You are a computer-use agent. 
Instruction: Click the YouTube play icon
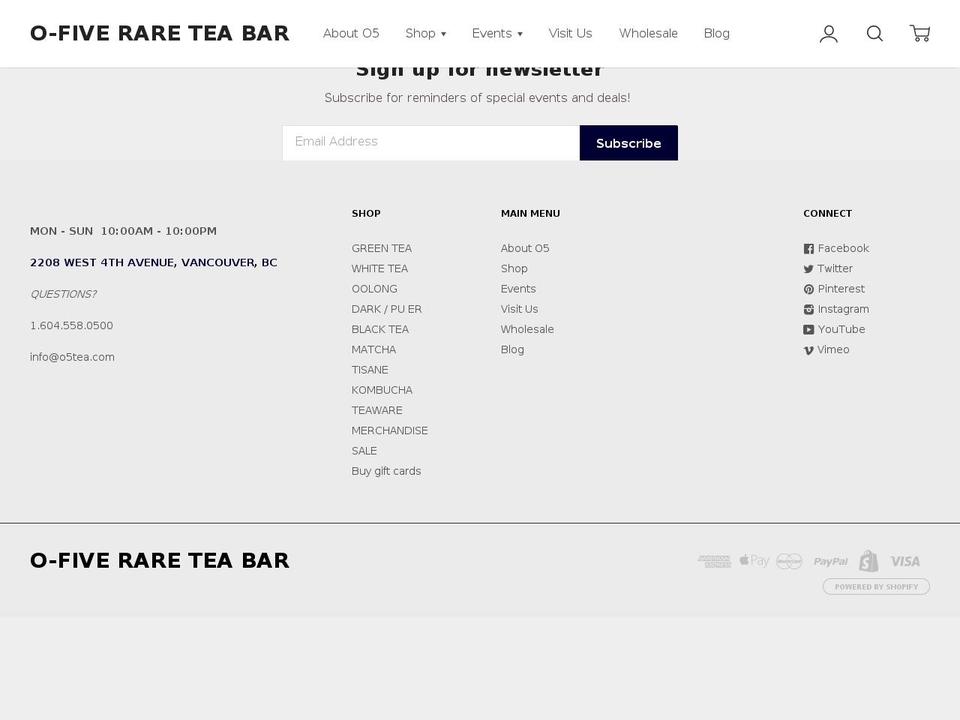coord(809,330)
